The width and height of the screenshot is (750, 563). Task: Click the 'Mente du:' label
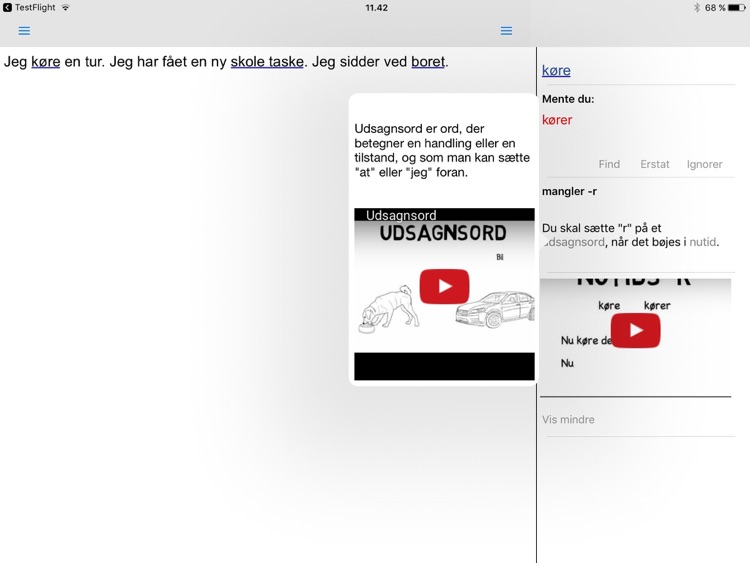568,99
